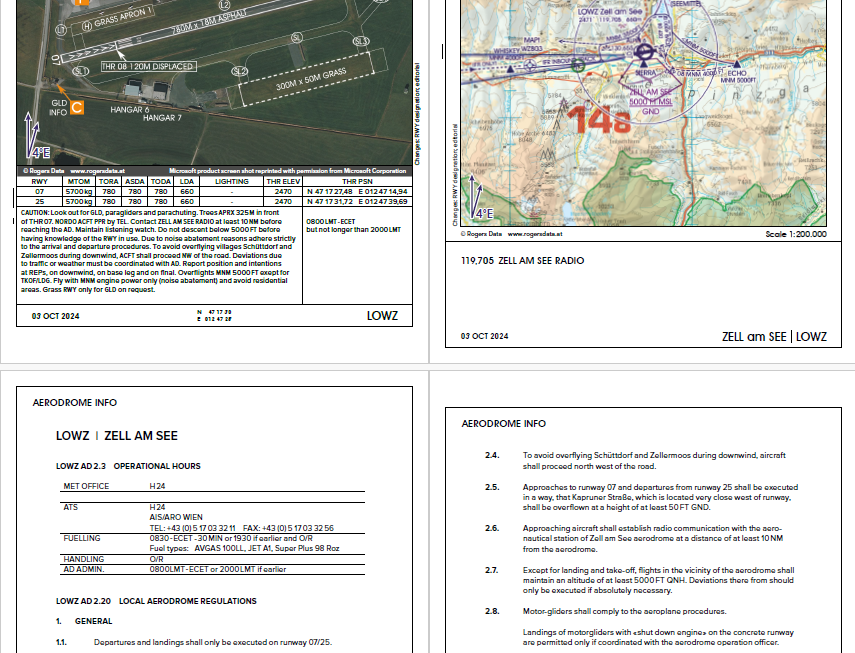Viewport: 855px width, 653px height.
Task: Click the north arrow on the aerial photo
Action: click(x=32, y=135)
